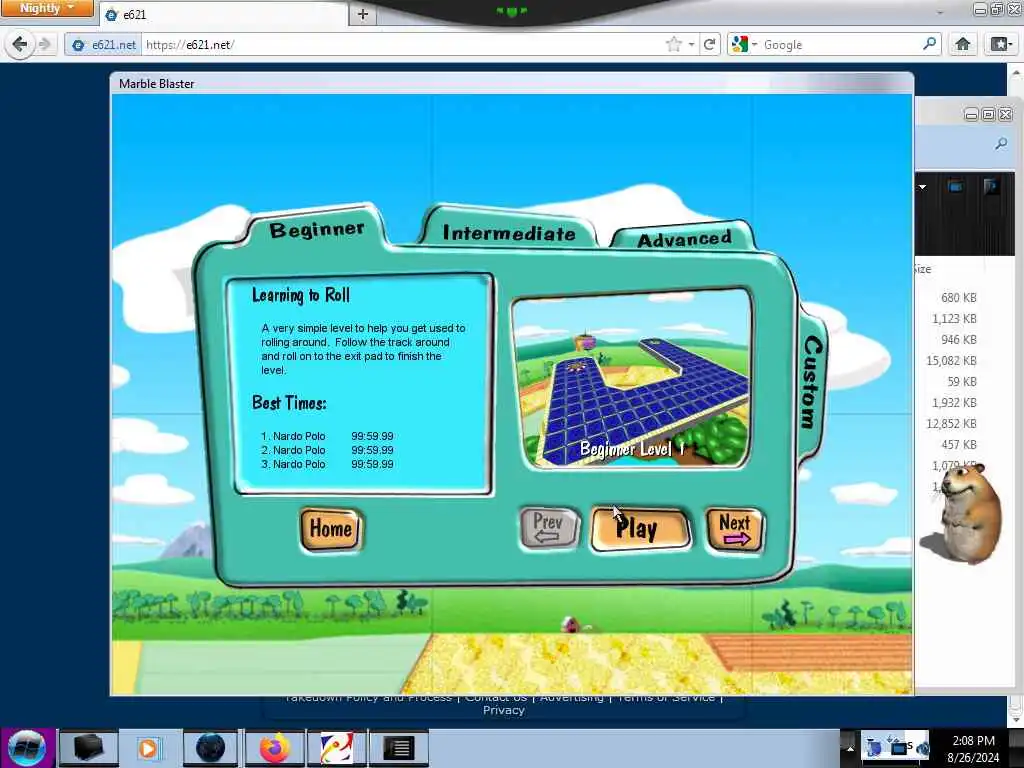Expand the view dropdown arrow in the Explorer window

tap(922, 187)
